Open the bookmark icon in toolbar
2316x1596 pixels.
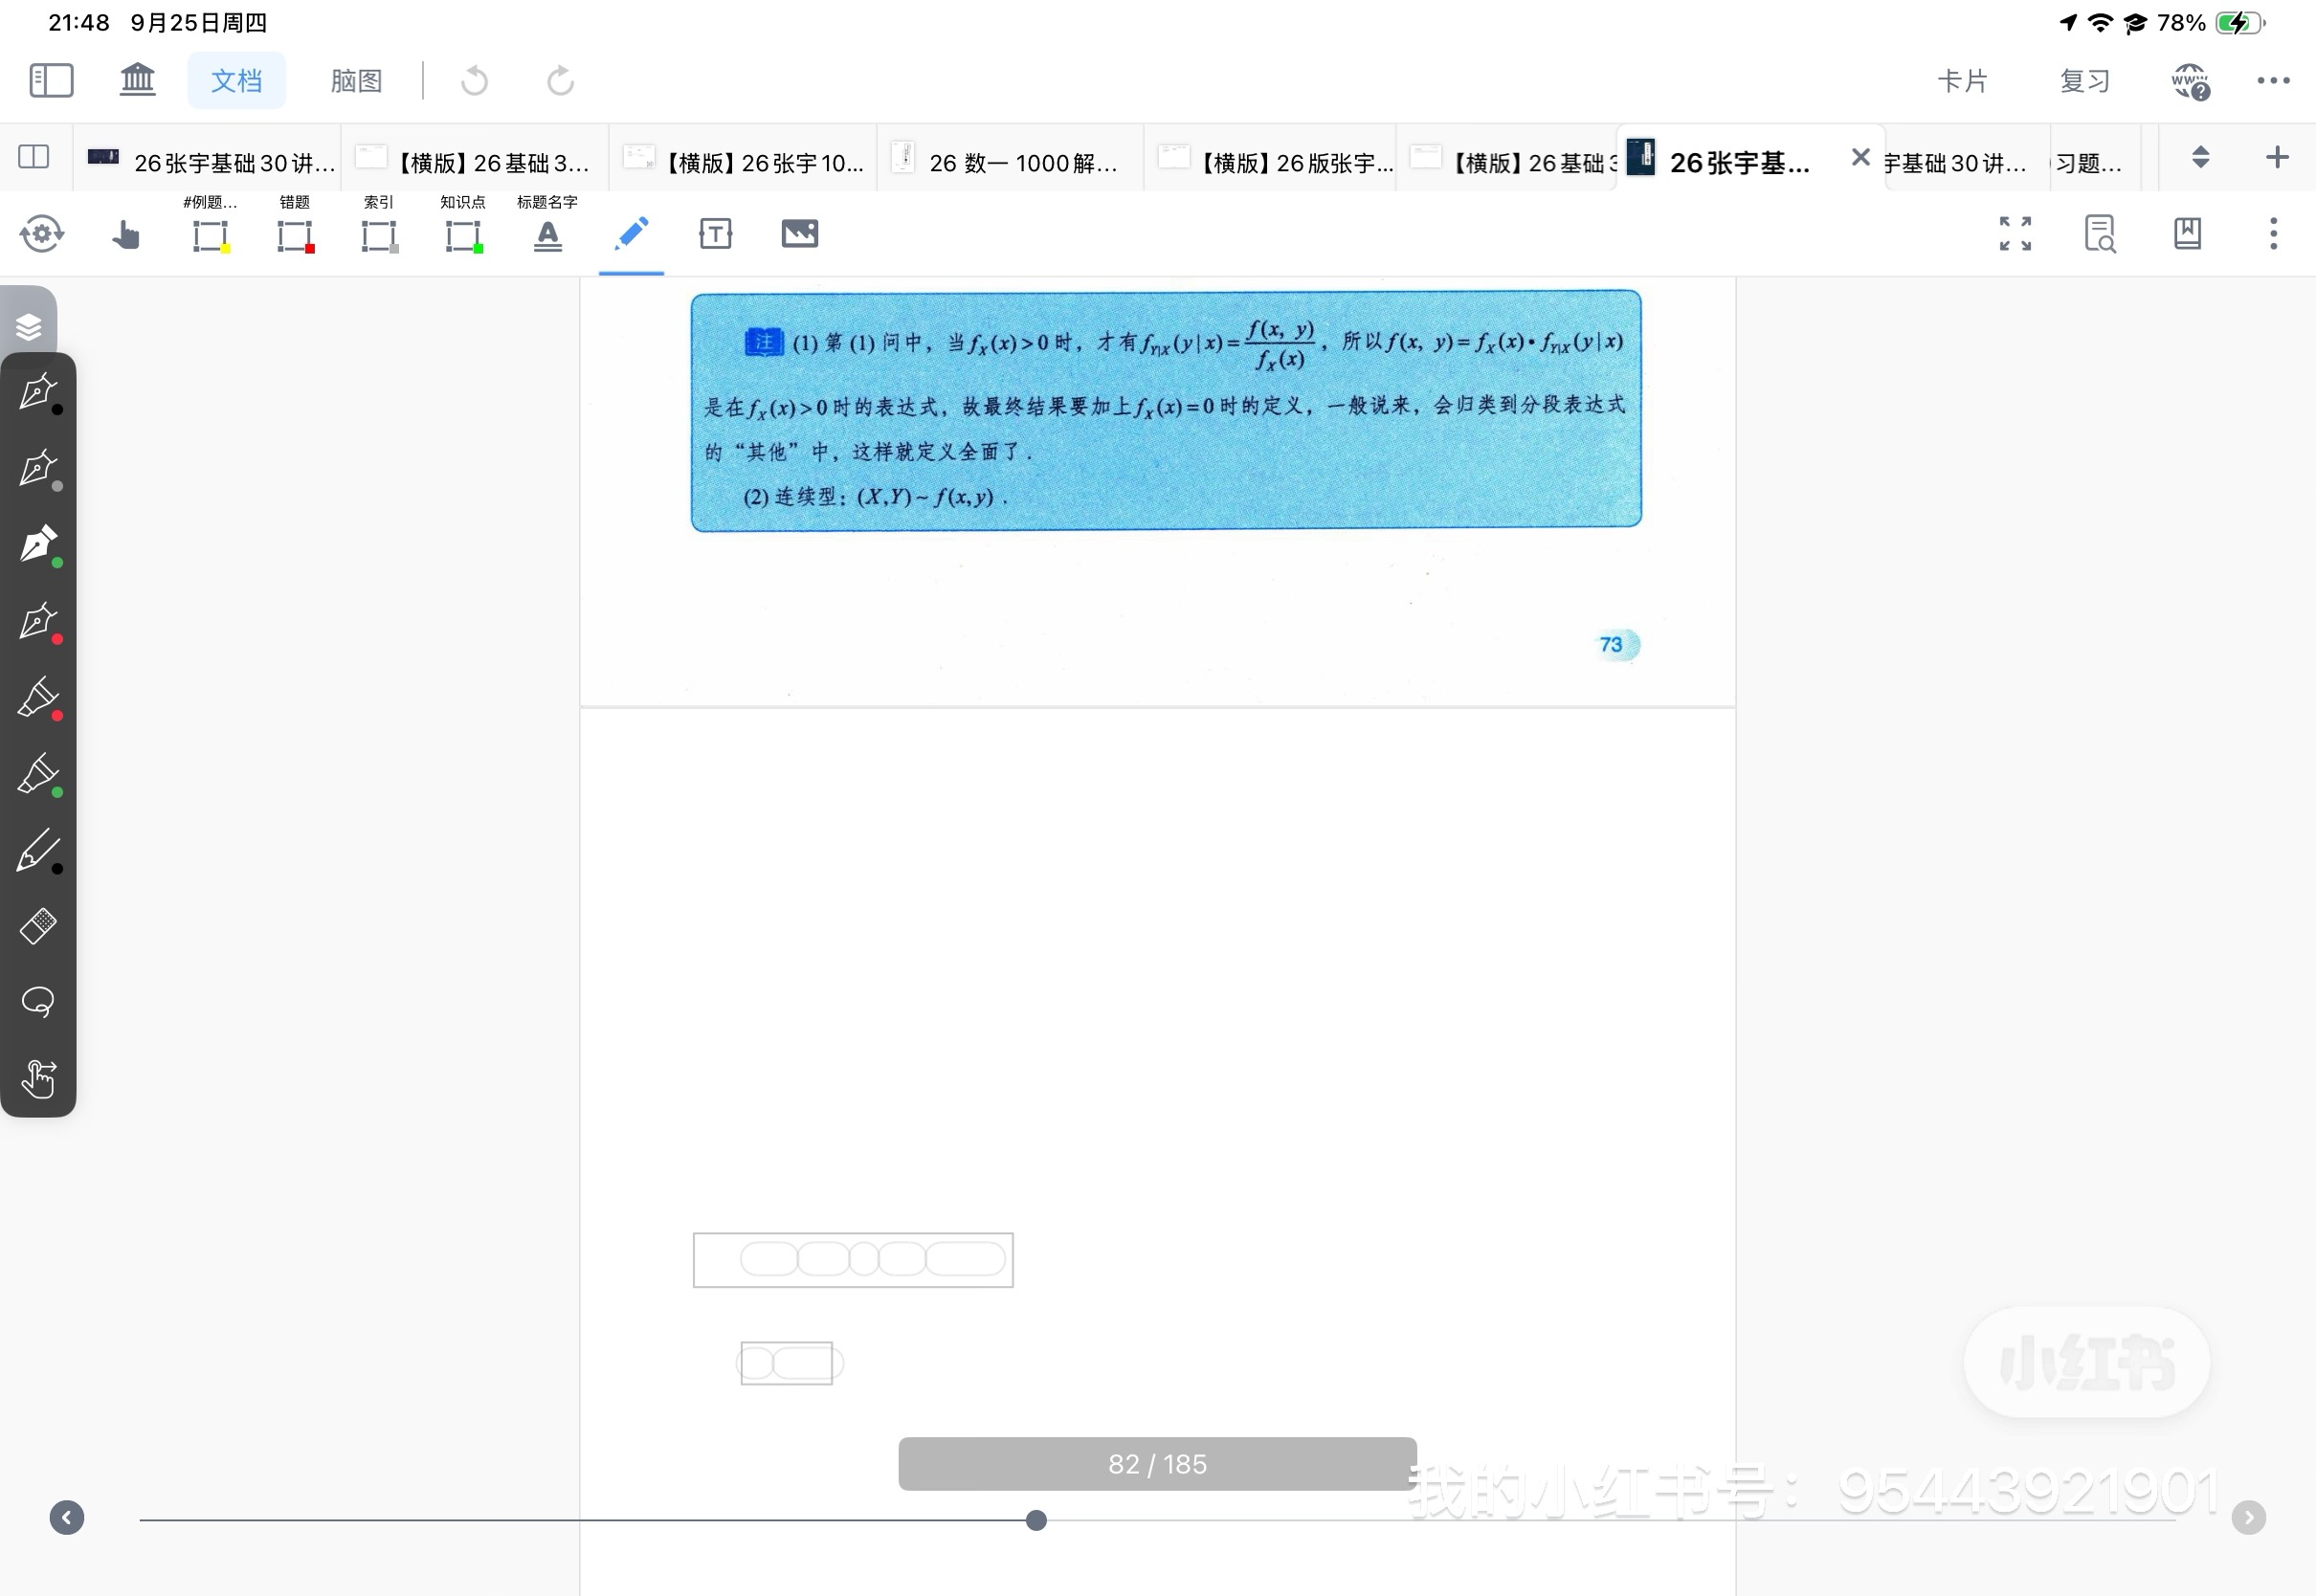[2187, 234]
